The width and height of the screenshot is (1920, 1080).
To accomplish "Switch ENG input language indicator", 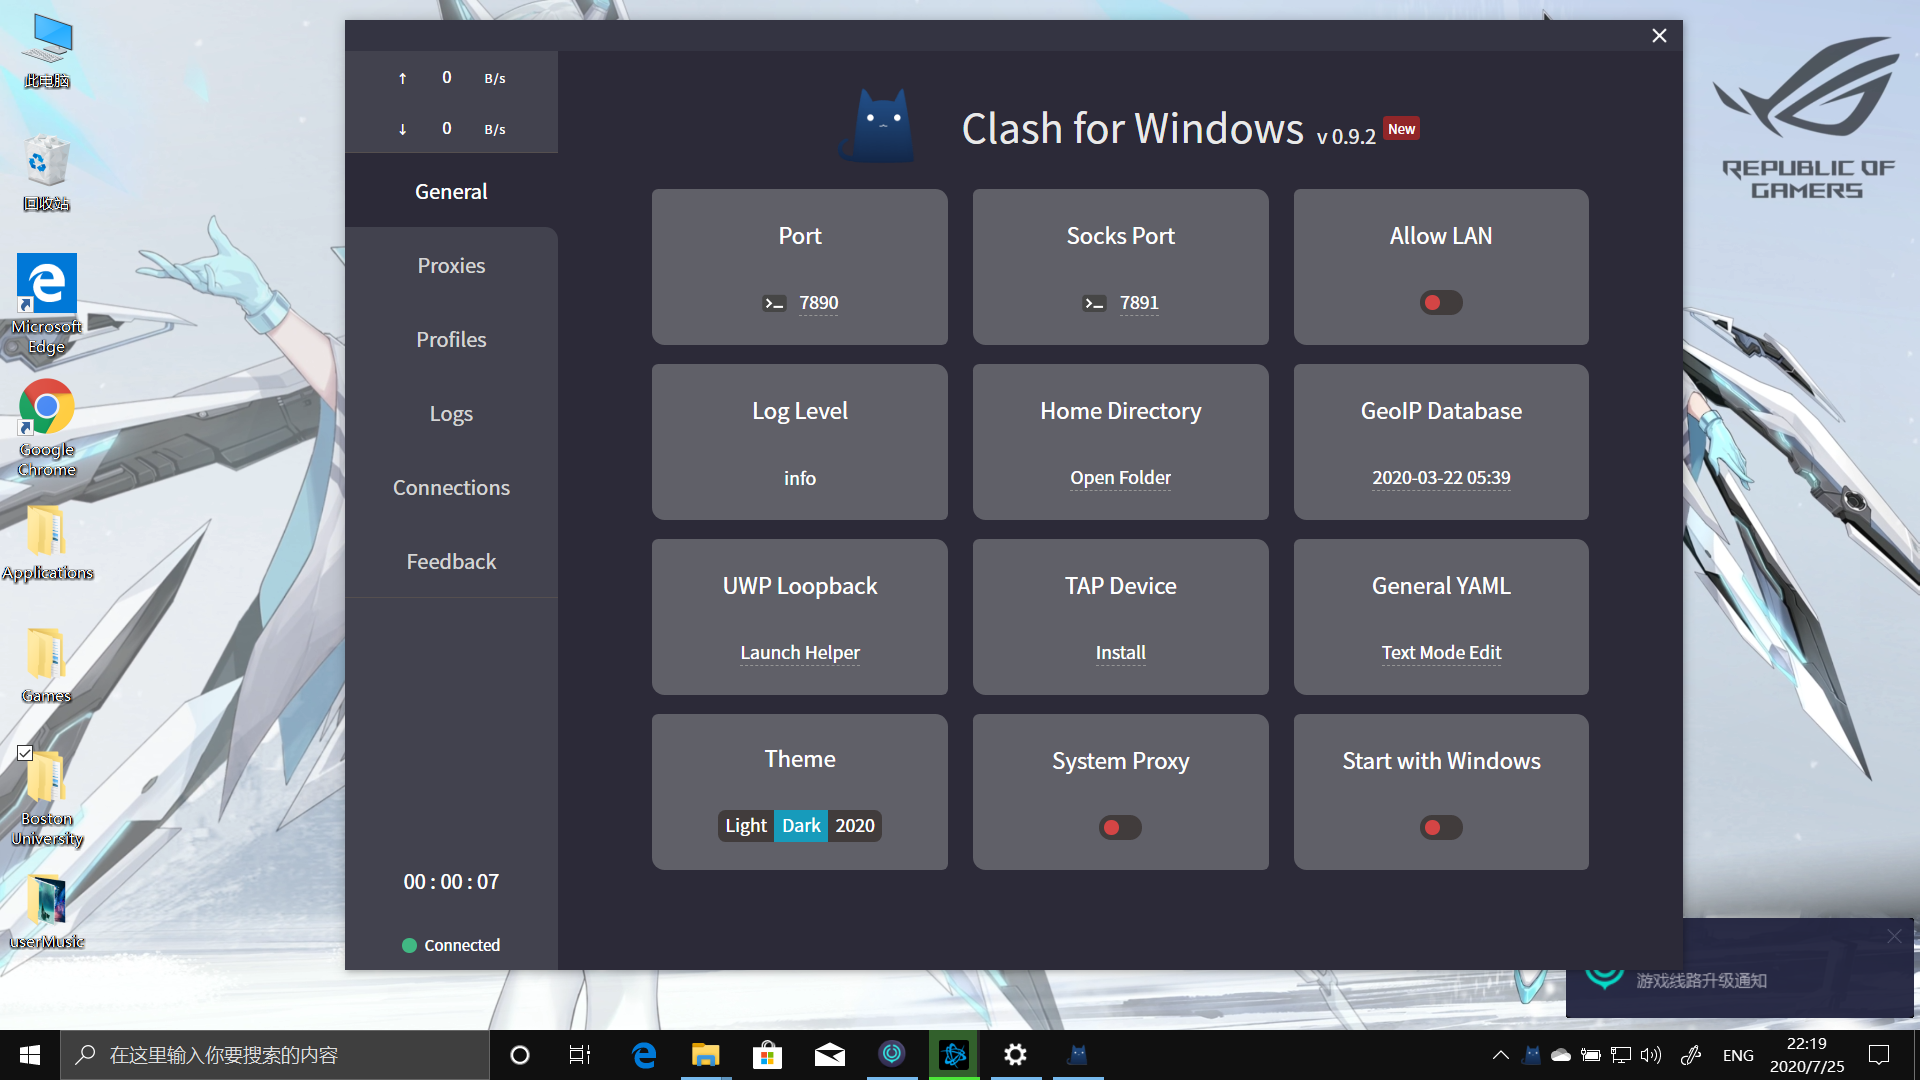I will pyautogui.click(x=1738, y=1055).
